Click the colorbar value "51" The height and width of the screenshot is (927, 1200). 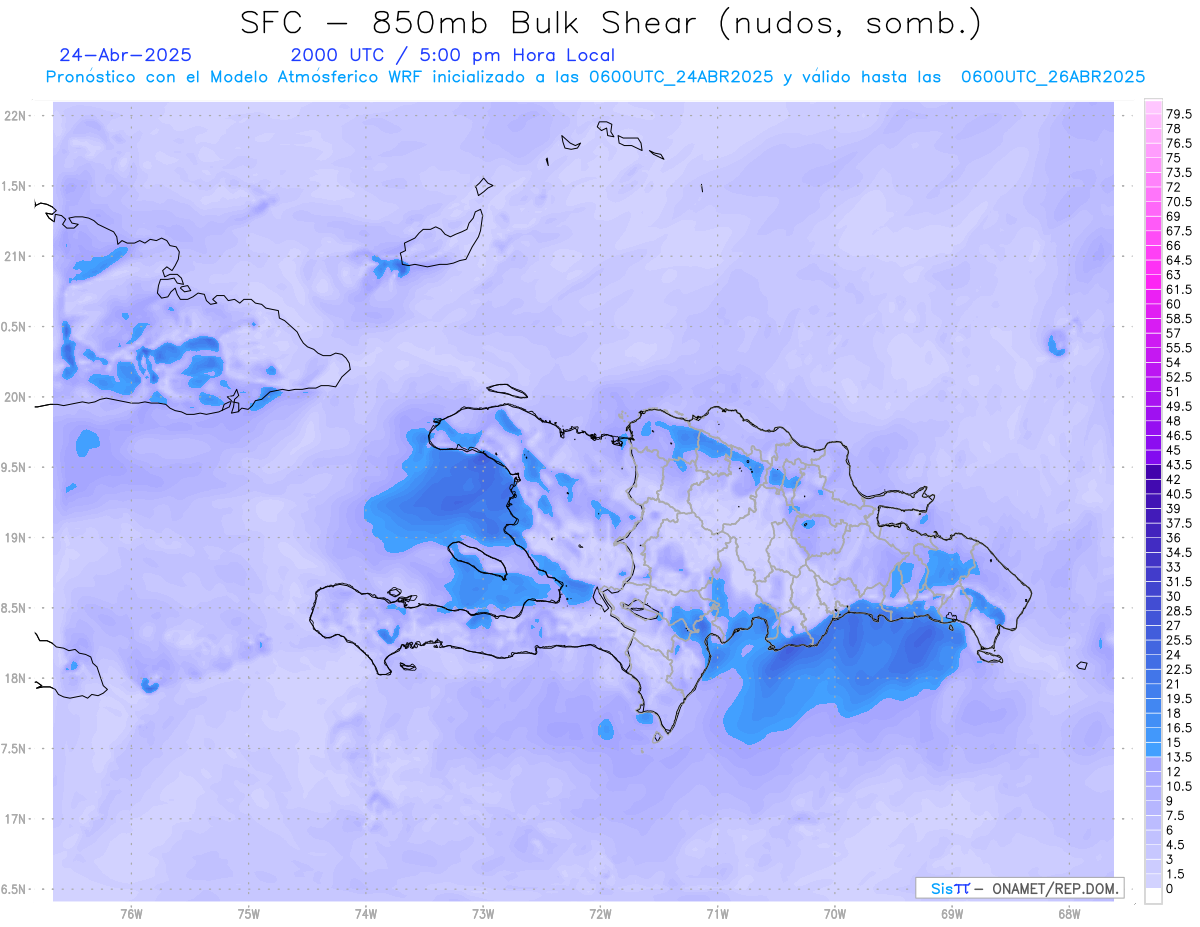click(1173, 392)
